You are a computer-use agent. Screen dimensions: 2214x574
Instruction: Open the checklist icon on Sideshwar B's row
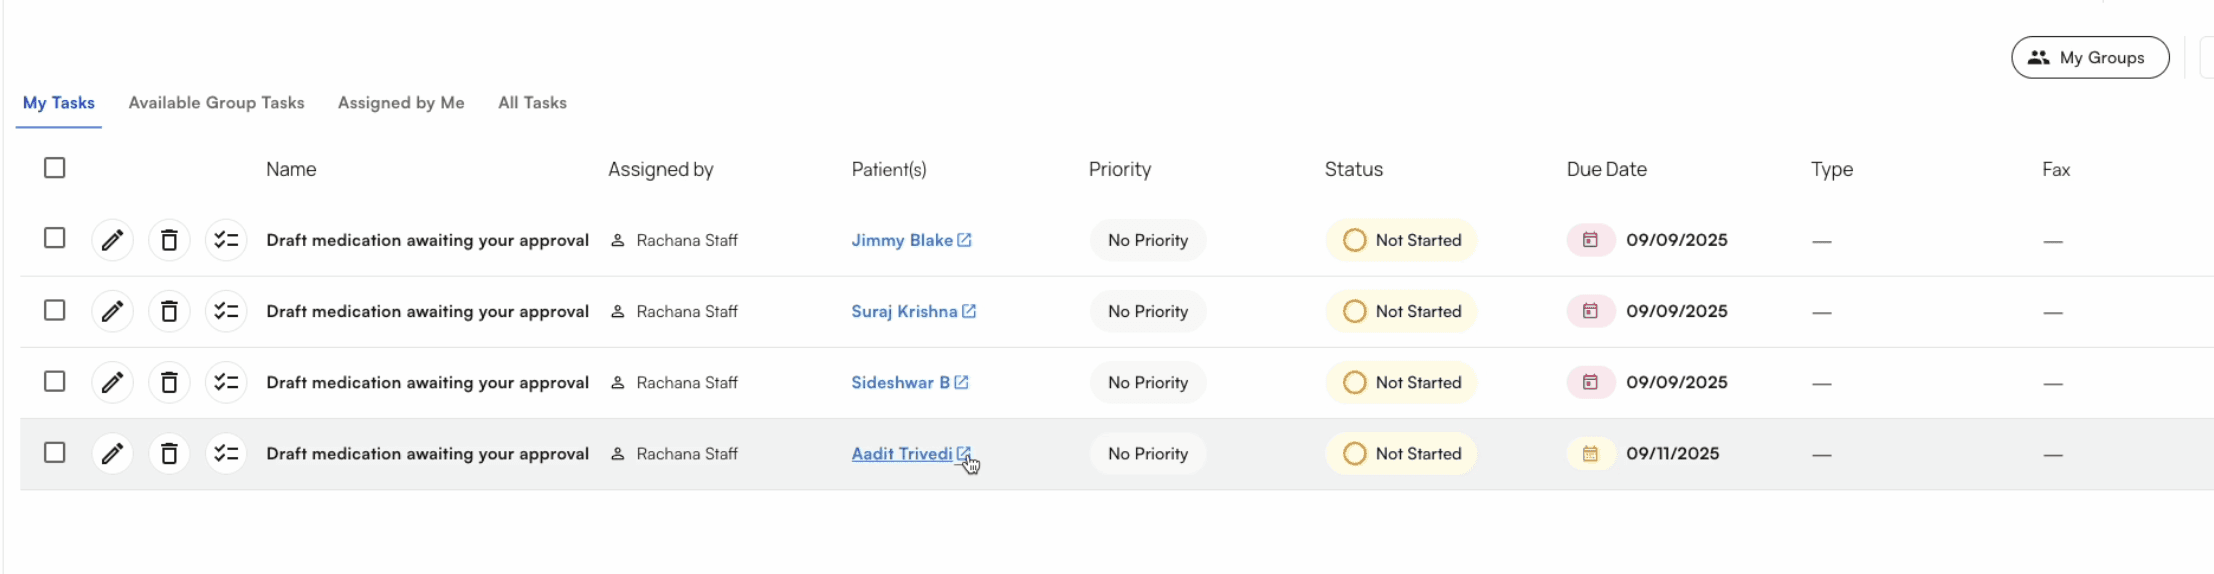(x=226, y=383)
